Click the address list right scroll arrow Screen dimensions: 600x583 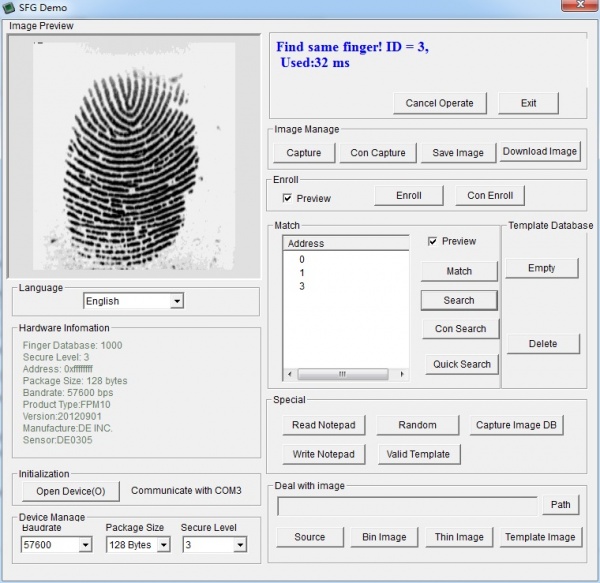pos(401,374)
